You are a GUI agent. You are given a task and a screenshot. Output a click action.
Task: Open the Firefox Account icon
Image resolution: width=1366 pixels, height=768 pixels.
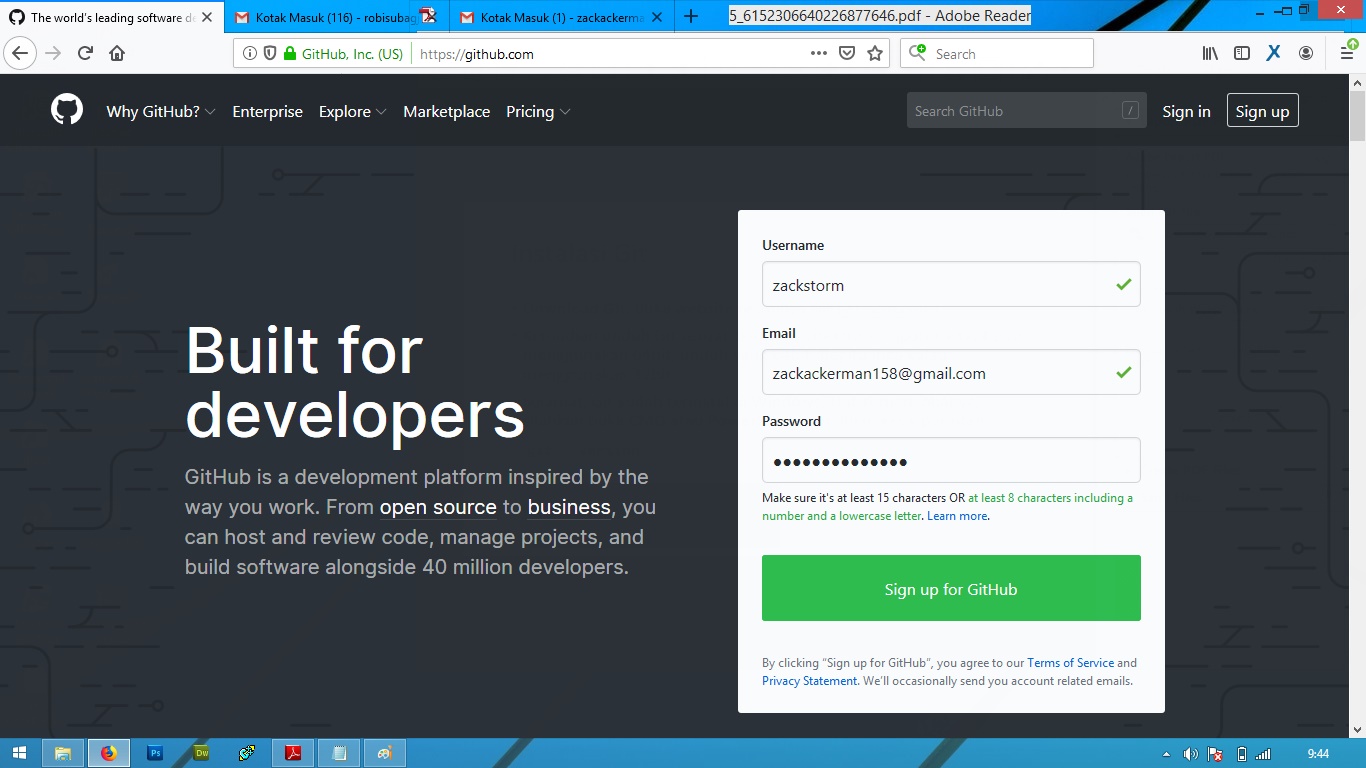1305,53
